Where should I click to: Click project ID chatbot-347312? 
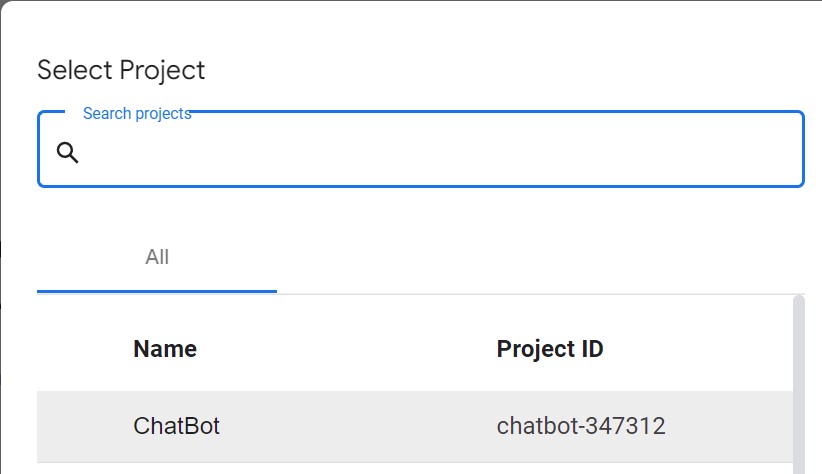(581, 426)
